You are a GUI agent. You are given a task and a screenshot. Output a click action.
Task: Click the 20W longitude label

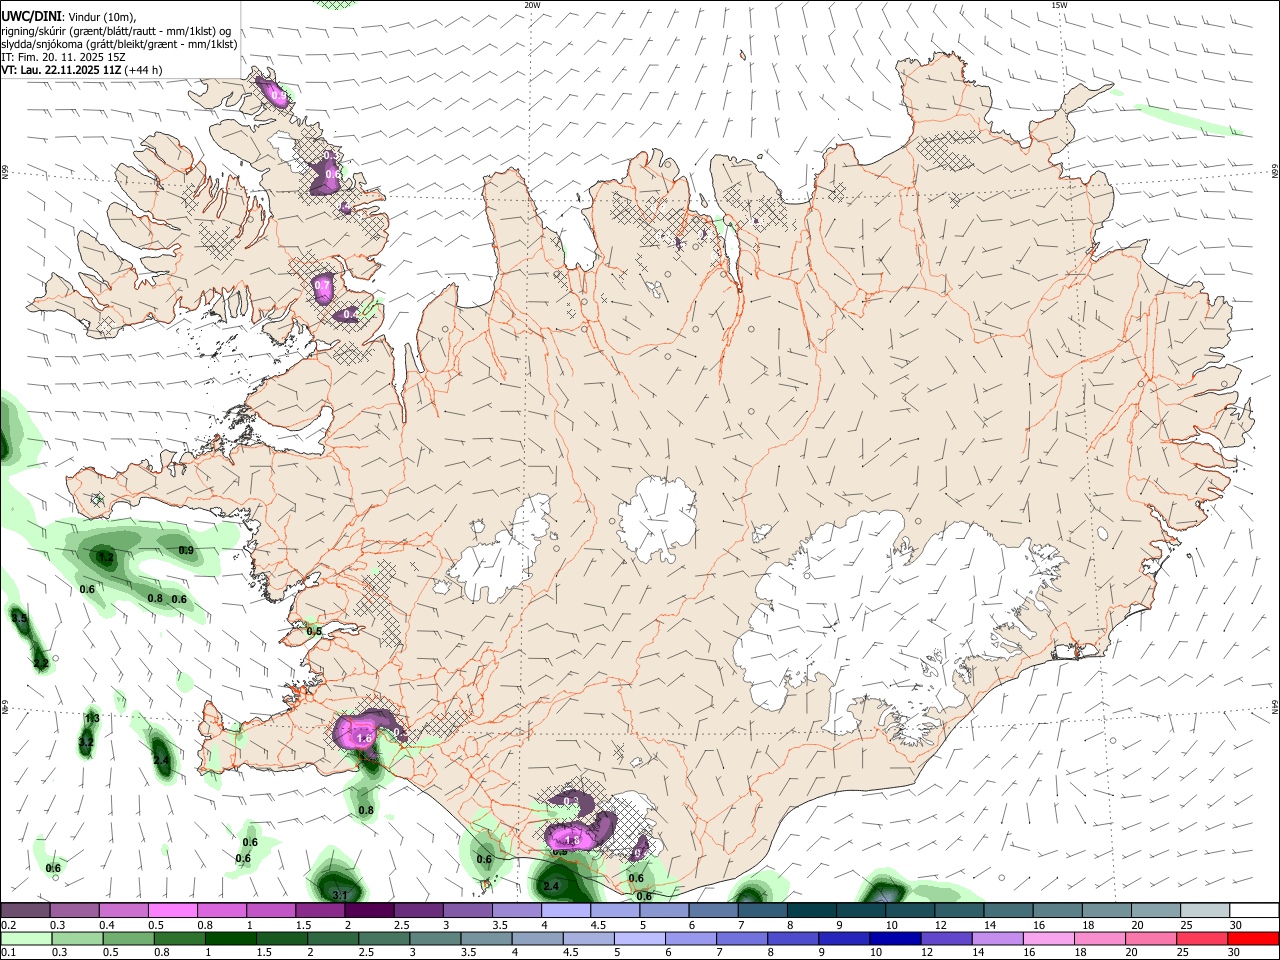(532, 5)
